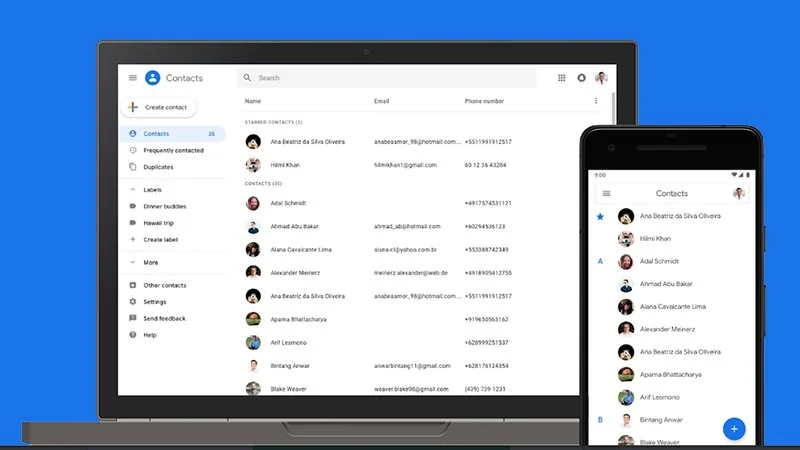
Task: Open Alana Cavalcante Lima on phone
Action: click(x=671, y=307)
